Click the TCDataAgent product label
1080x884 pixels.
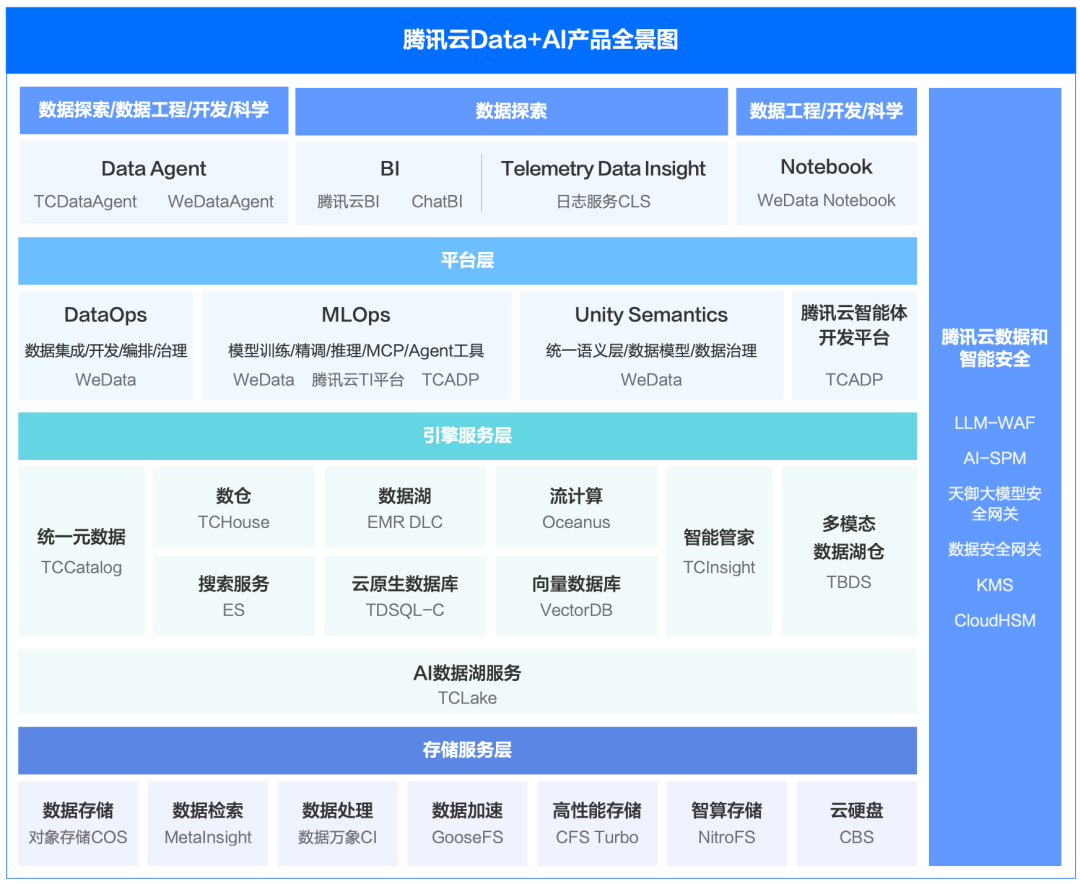85,201
